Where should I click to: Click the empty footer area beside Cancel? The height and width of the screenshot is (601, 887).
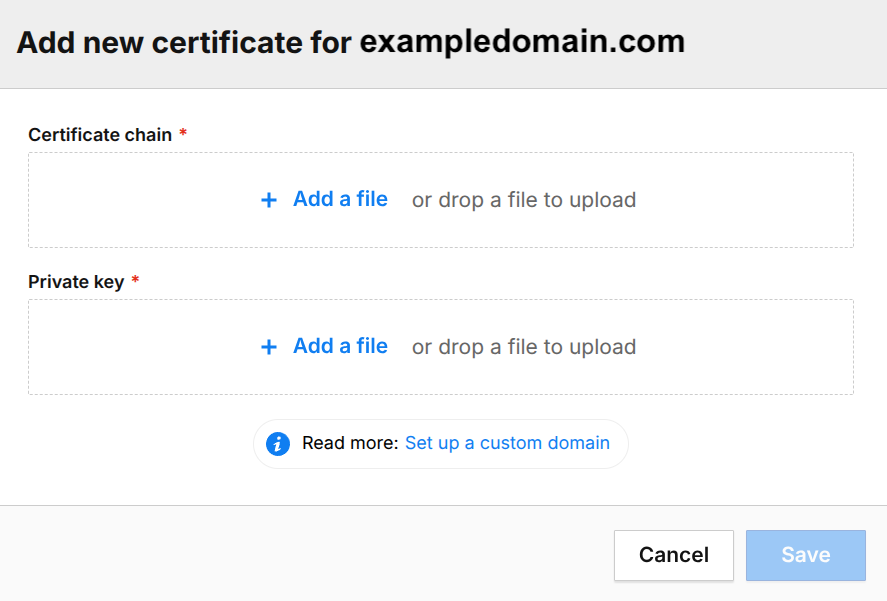tap(305, 555)
